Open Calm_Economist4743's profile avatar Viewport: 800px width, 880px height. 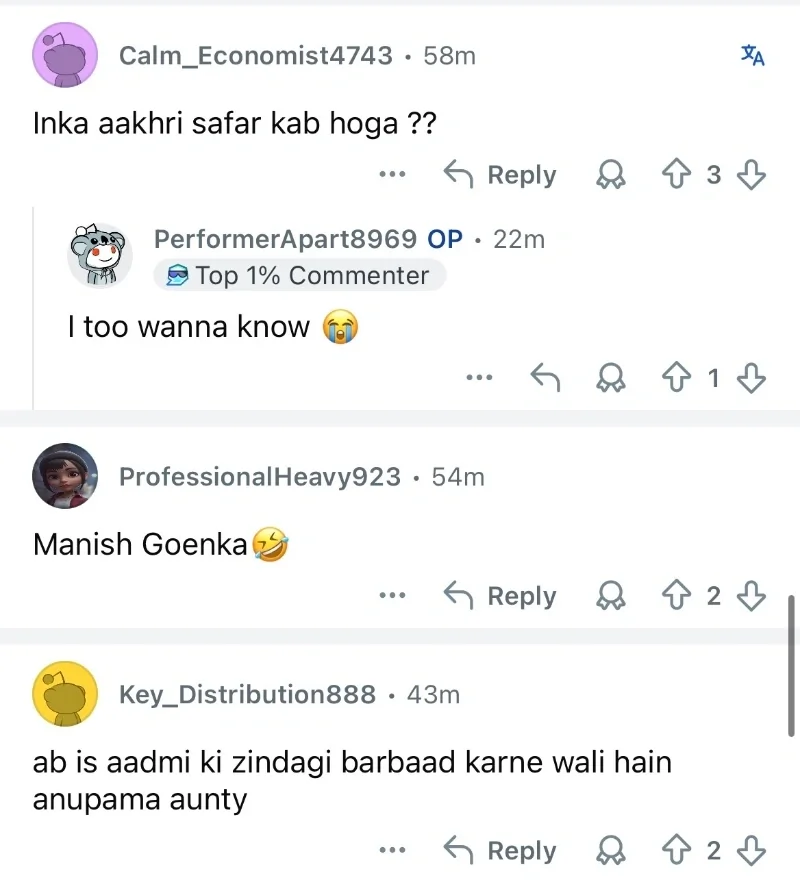pyautogui.click(x=65, y=56)
